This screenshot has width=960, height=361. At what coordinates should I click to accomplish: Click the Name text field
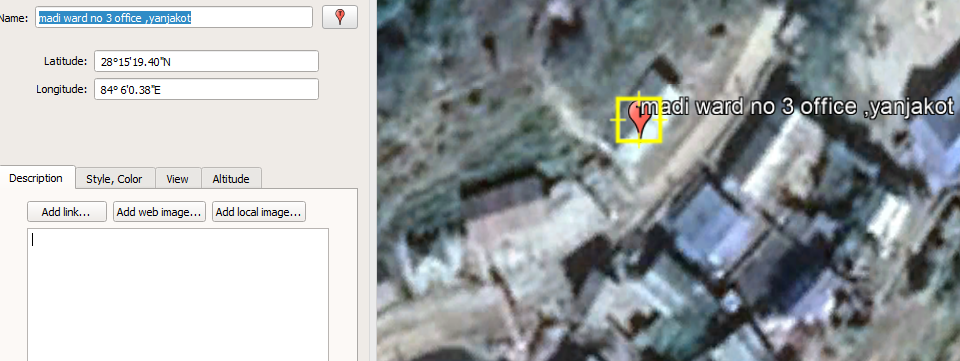click(174, 17)
